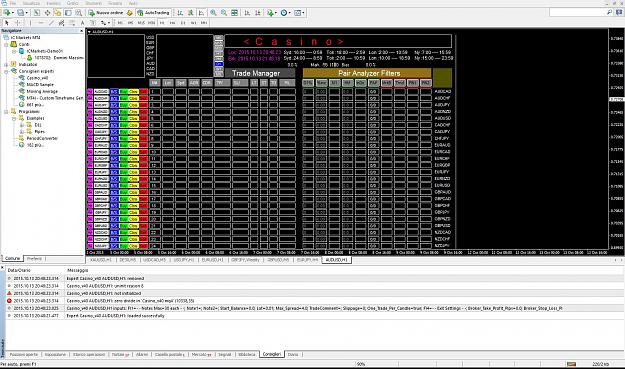
Task: Click the 'loaded successfully' log row
Action: coord(315,316)
